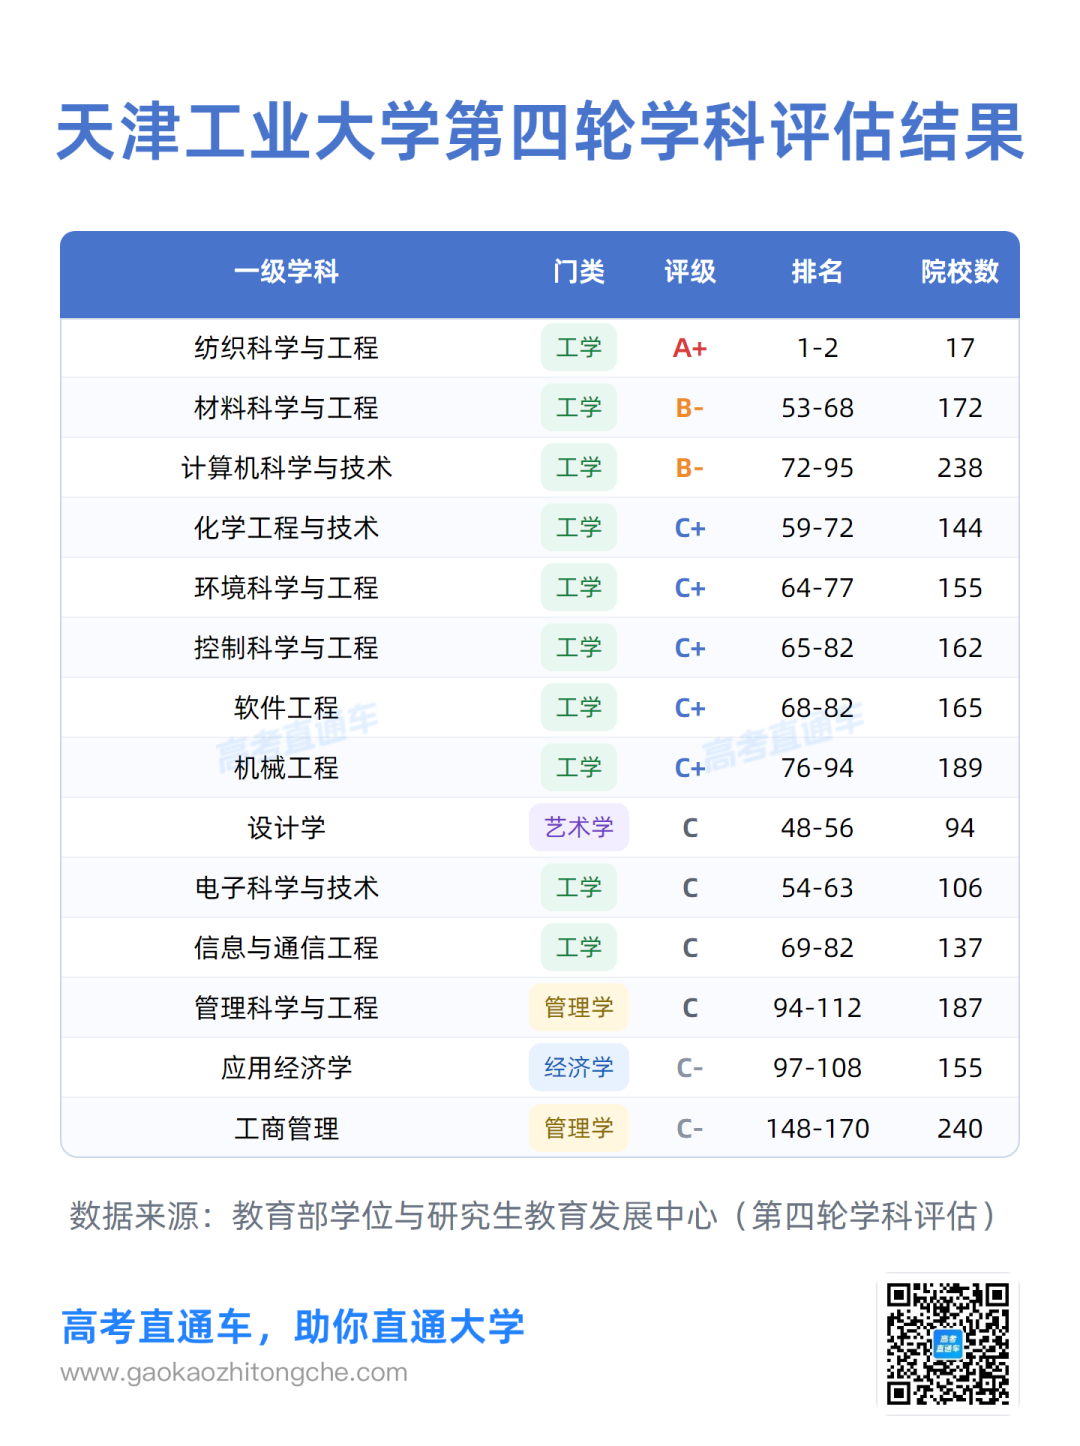Select the 控制科学与工程 subject cell
The height and width of the screenshot is (1446, 1080).
pyautogui.click(x=286, y=648)
